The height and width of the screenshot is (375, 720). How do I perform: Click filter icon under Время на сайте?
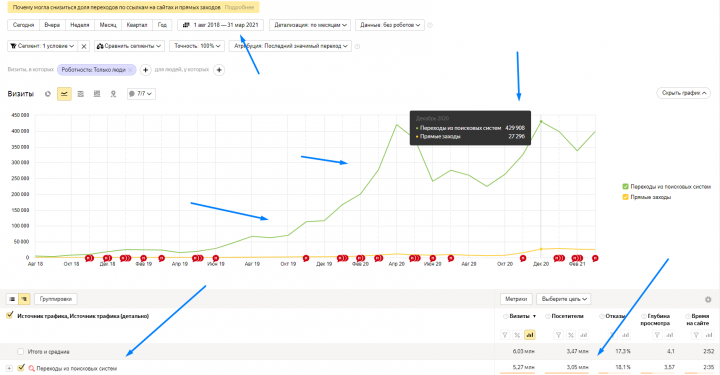point(697,335)
